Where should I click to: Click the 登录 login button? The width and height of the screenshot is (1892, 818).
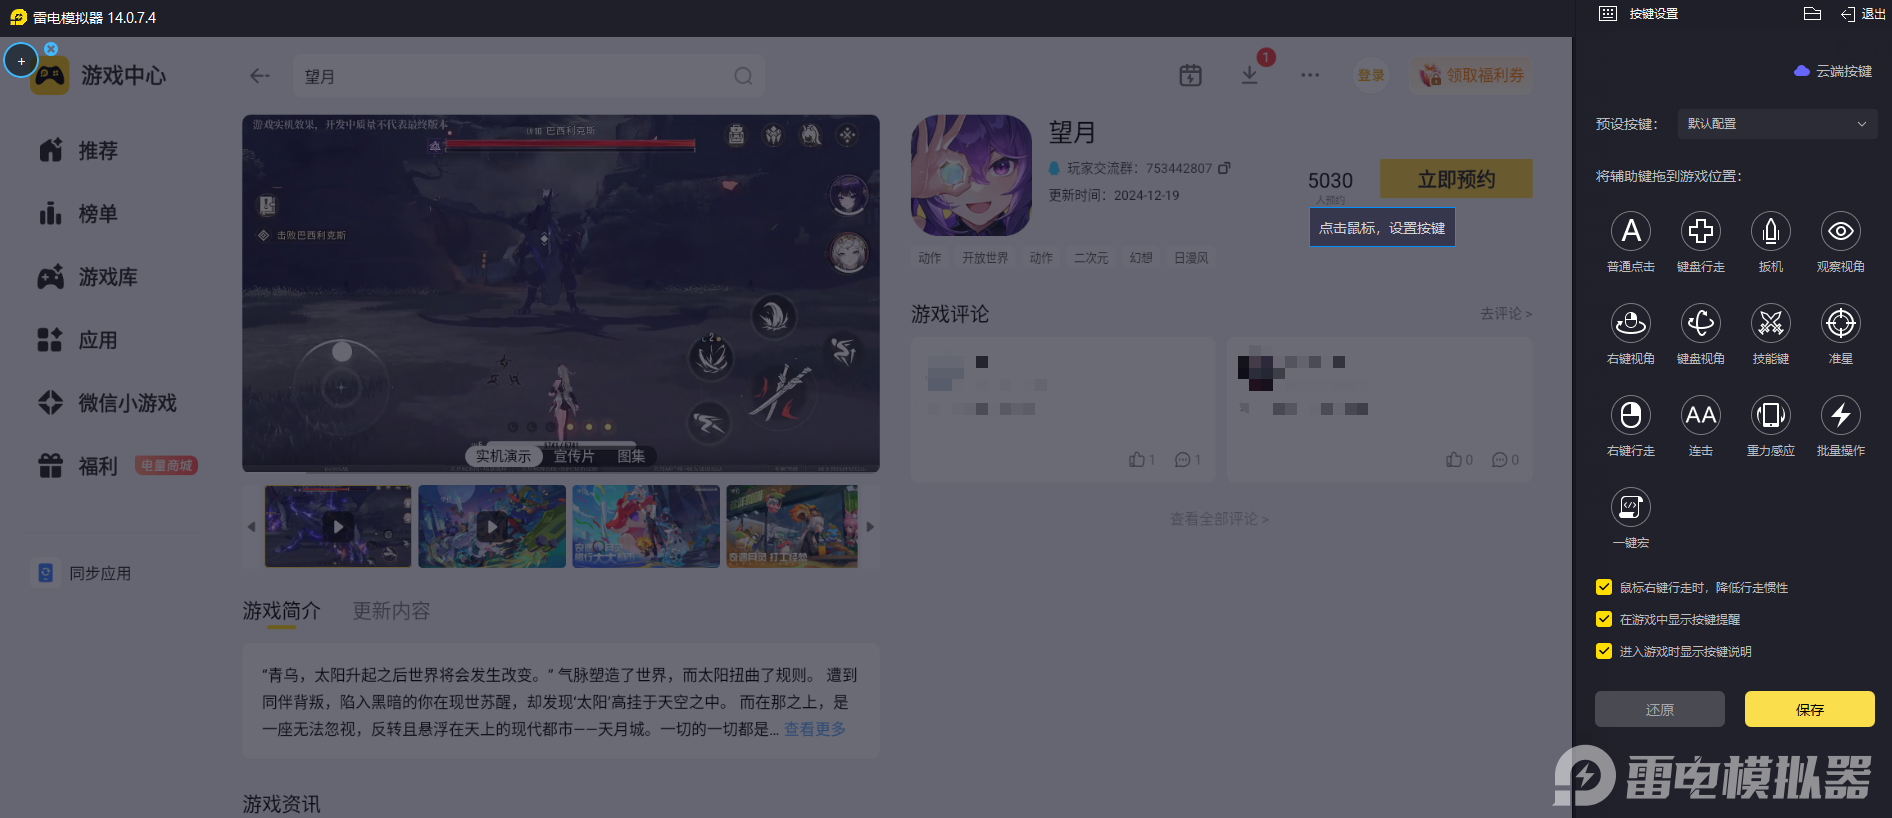pos(1371,75)
